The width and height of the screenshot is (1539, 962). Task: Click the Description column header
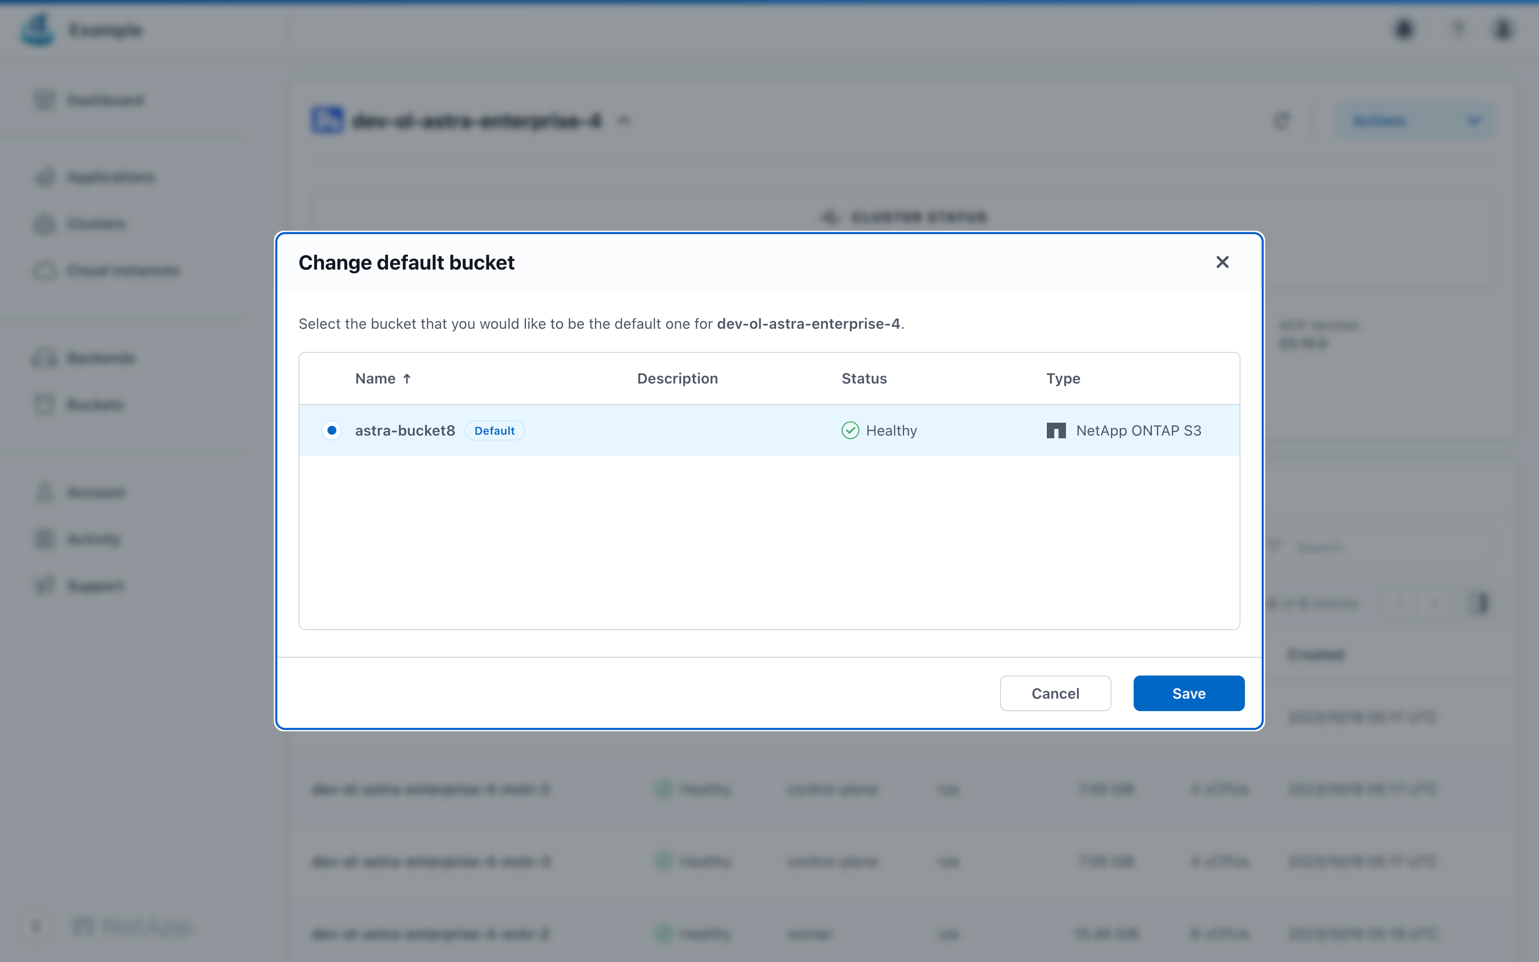pyautogui.click(x=677, y=379)
